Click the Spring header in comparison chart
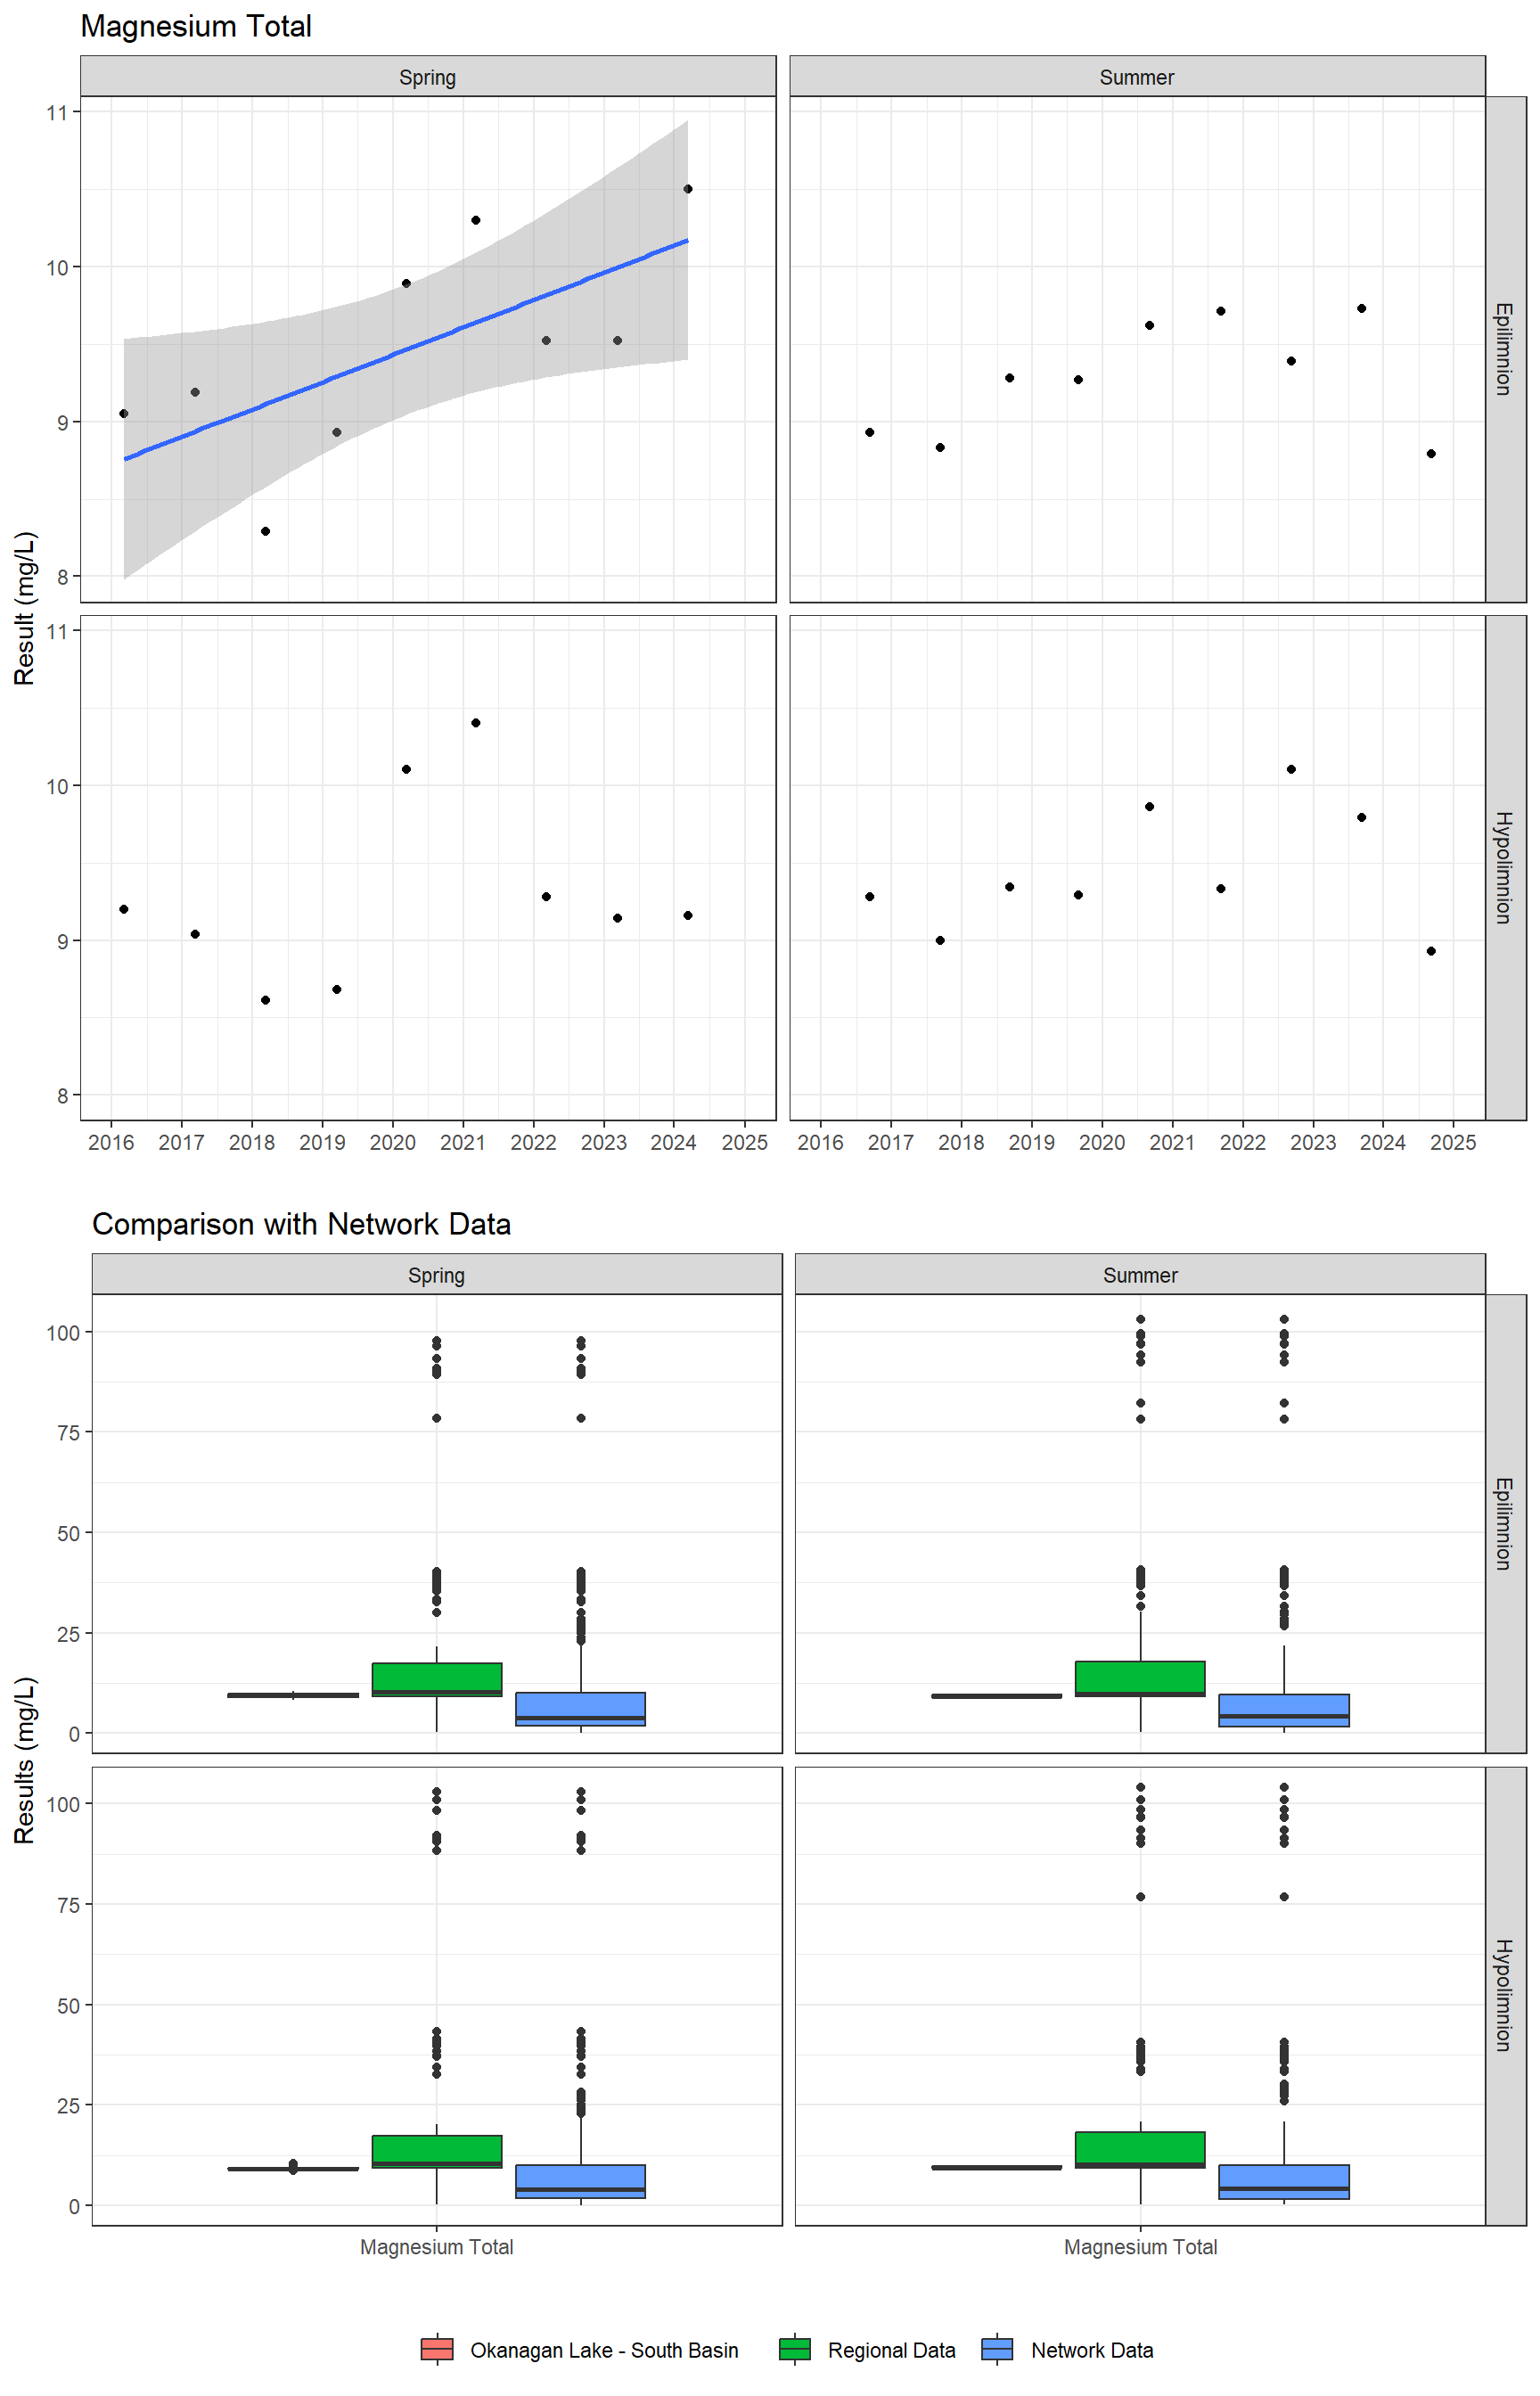This screenshot has width=1540, height=2396. click(437, 1275)
